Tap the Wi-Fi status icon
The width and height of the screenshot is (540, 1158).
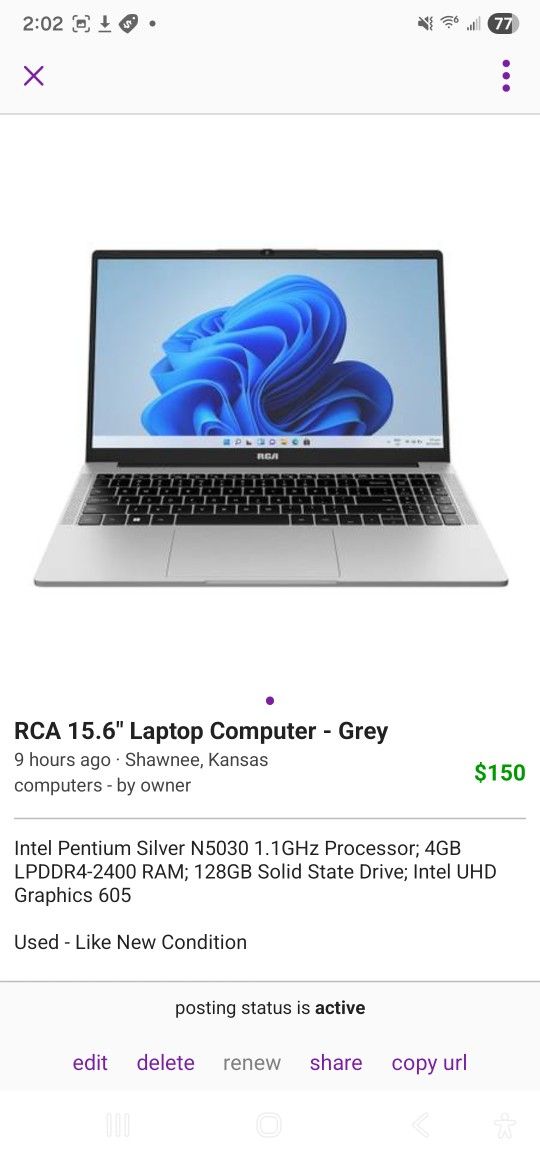449,24
